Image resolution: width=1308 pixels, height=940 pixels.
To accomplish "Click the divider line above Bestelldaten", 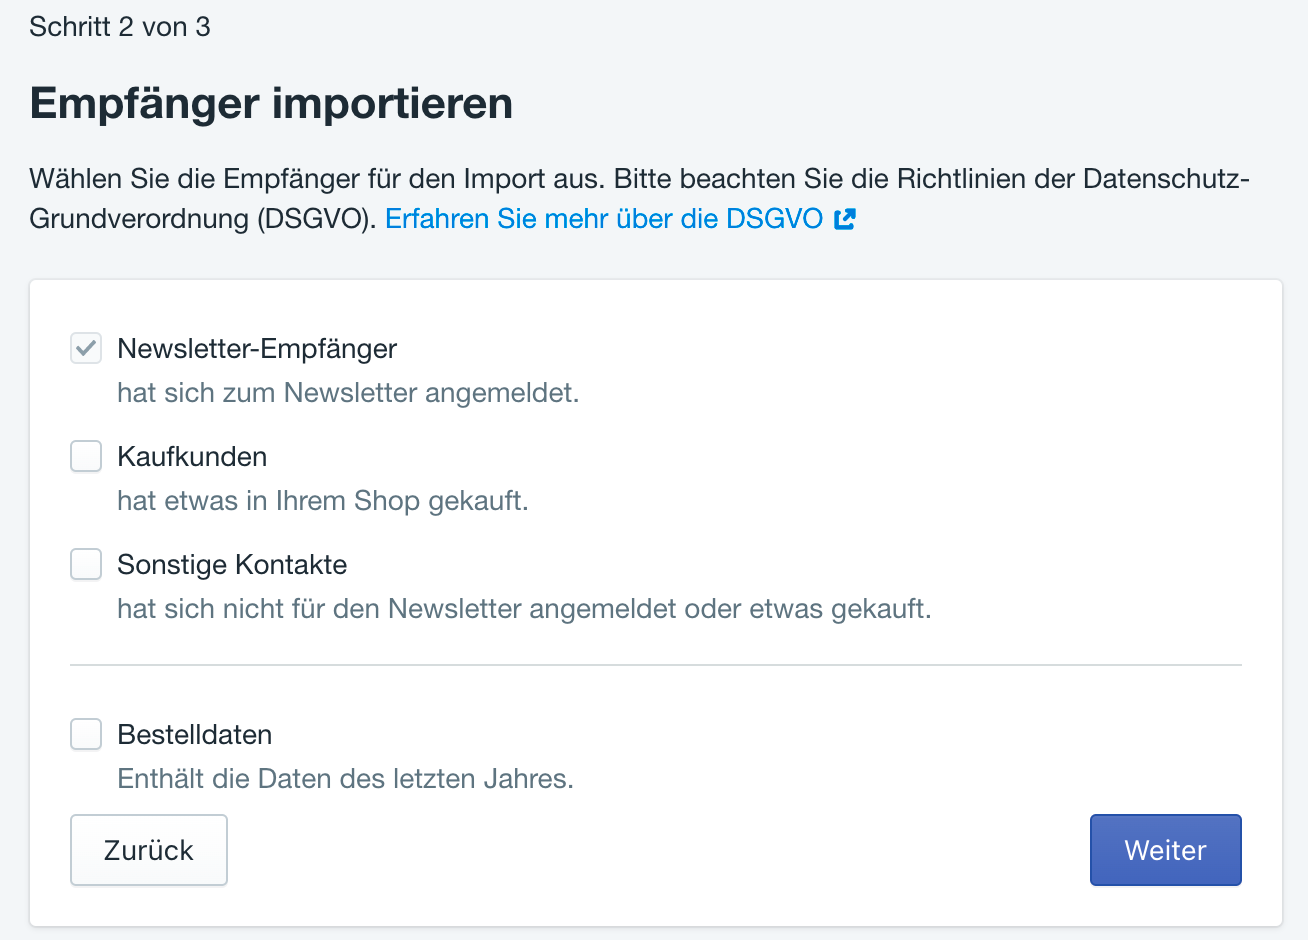I will pyautogui.click(x=655, y=665).
